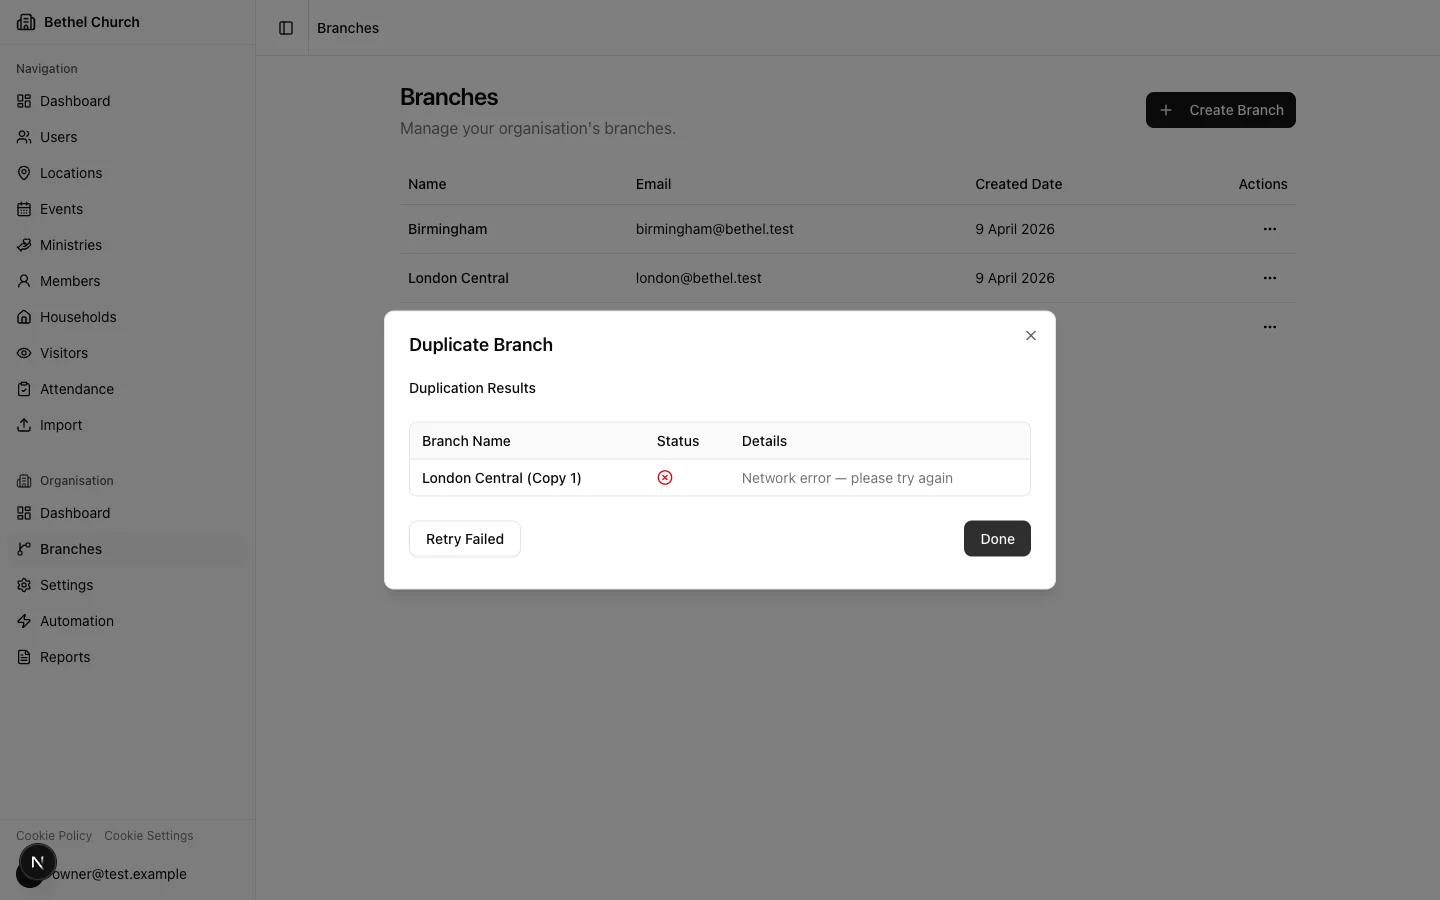Click the Automation lightning icon
The image size is (1440, 900).
click(24, 621)
